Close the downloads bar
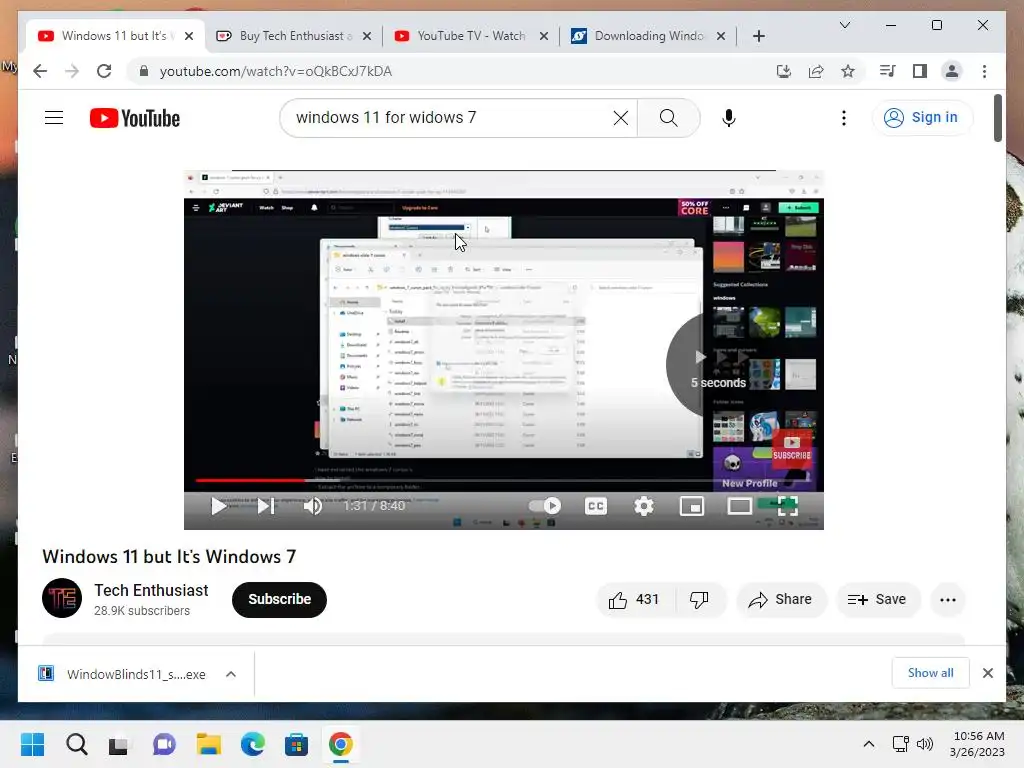1024x768 pixels. click(987, 673)
